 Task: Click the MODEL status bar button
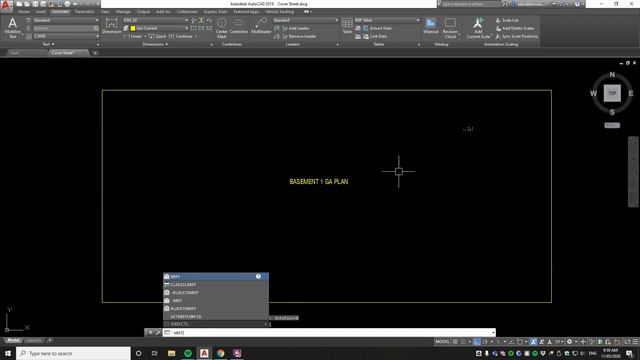(442, 342)
